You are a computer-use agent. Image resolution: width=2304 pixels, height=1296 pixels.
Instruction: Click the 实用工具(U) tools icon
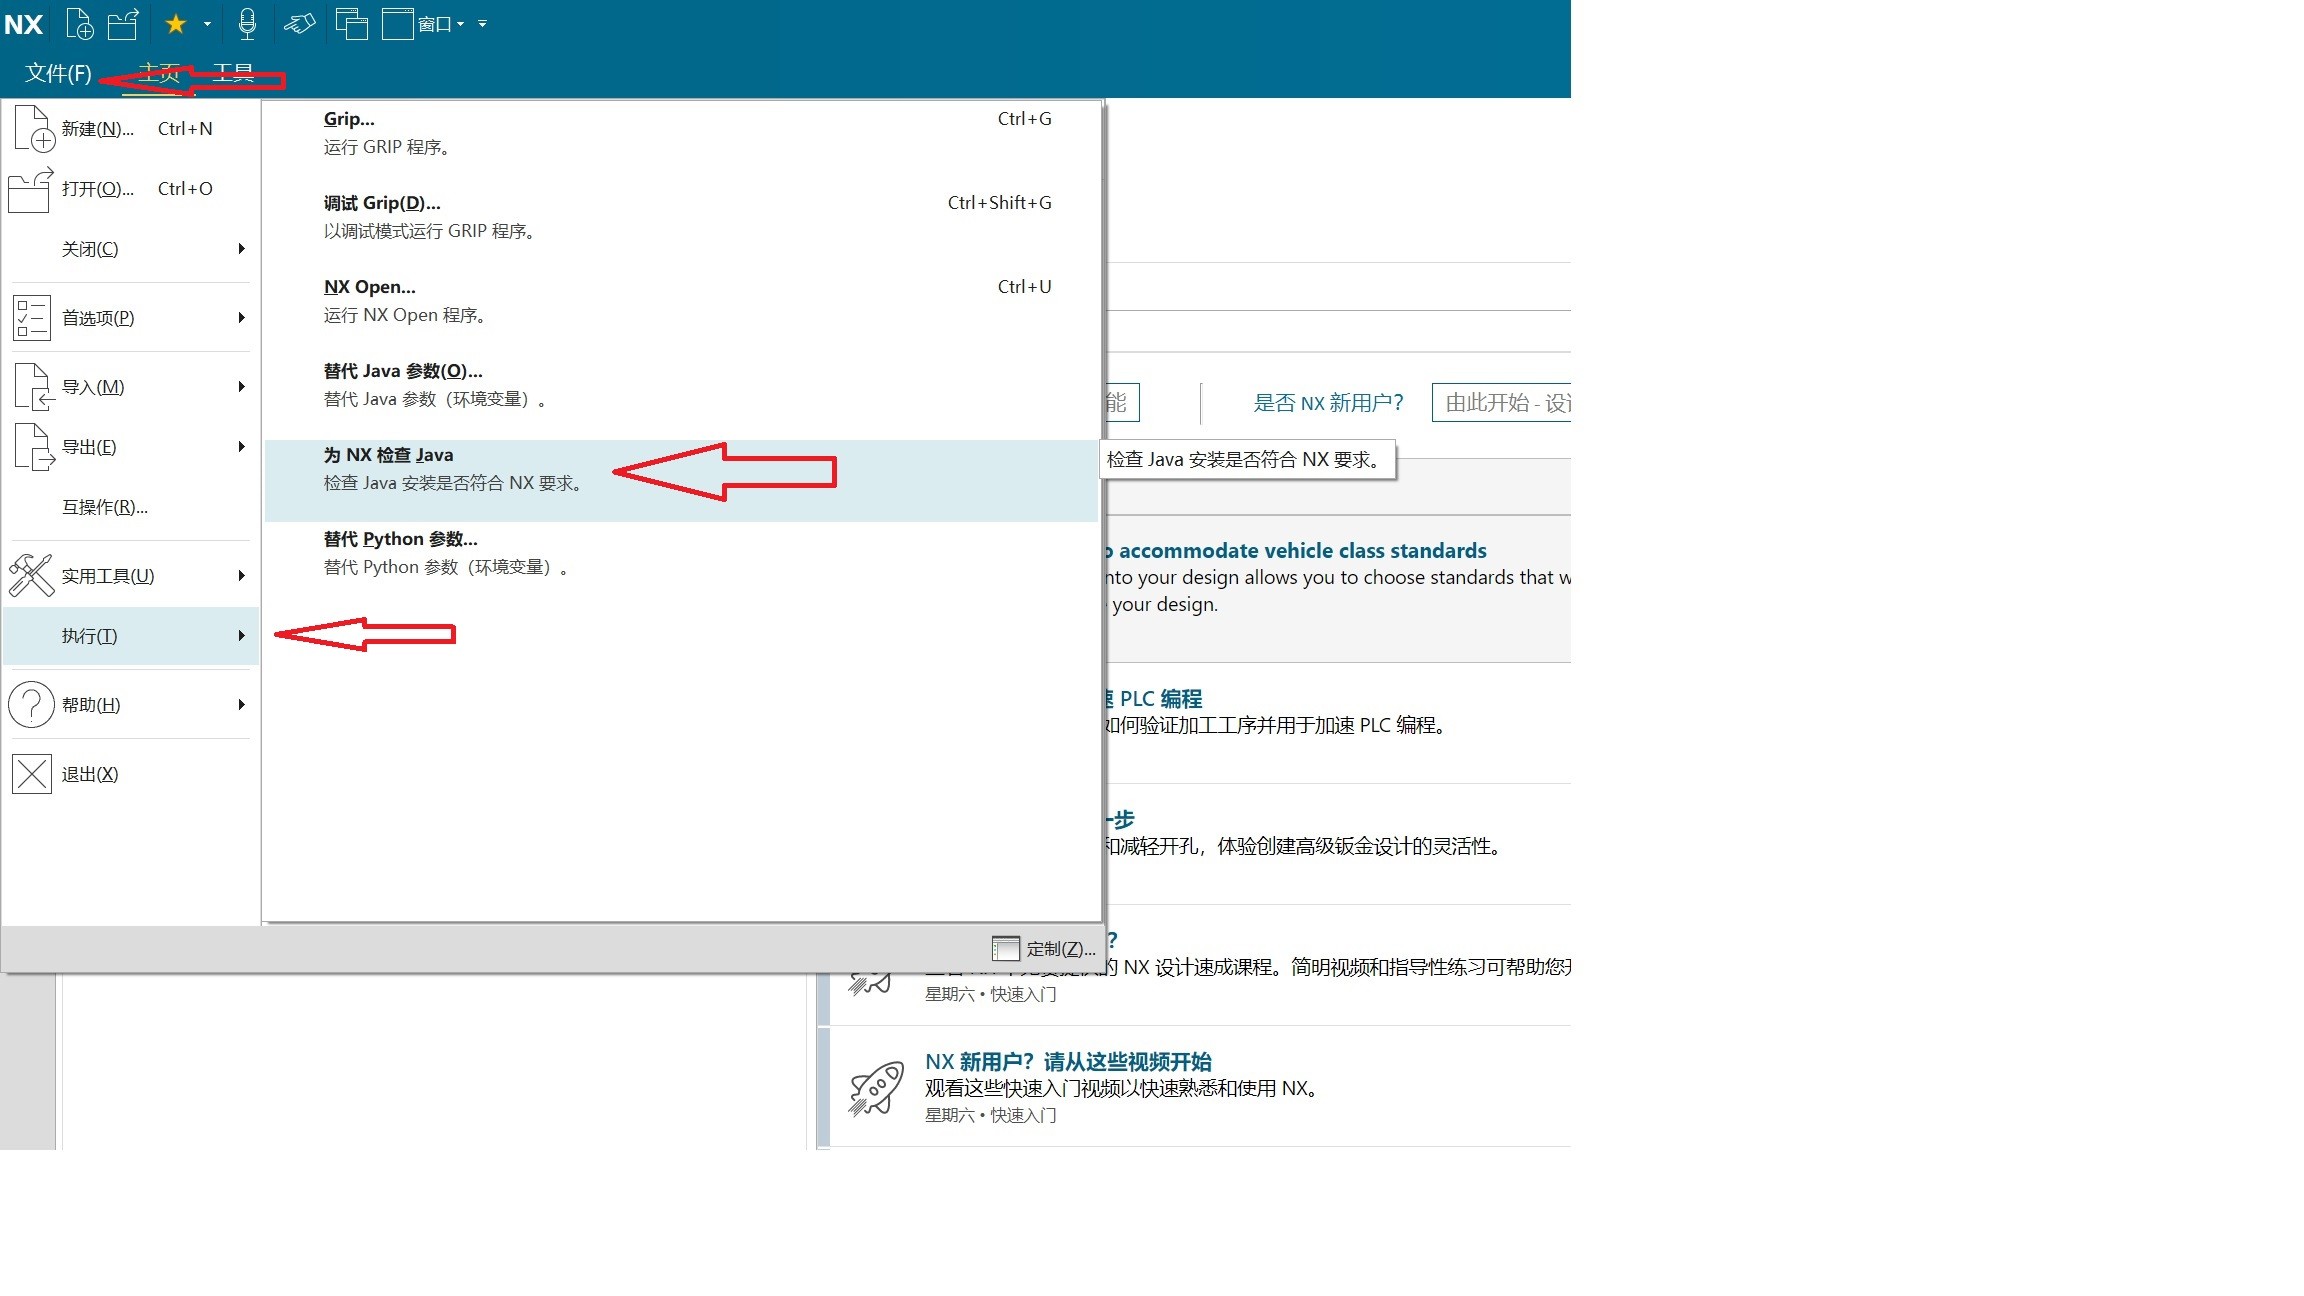[x=31, y=576]
